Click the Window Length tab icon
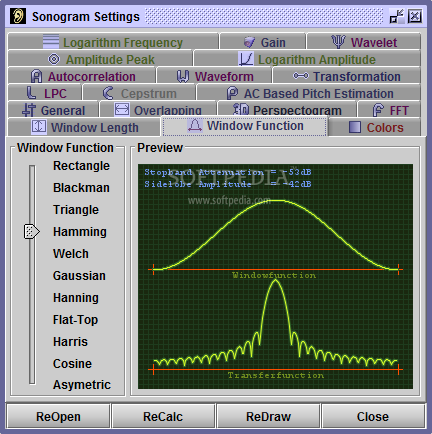 39,127
